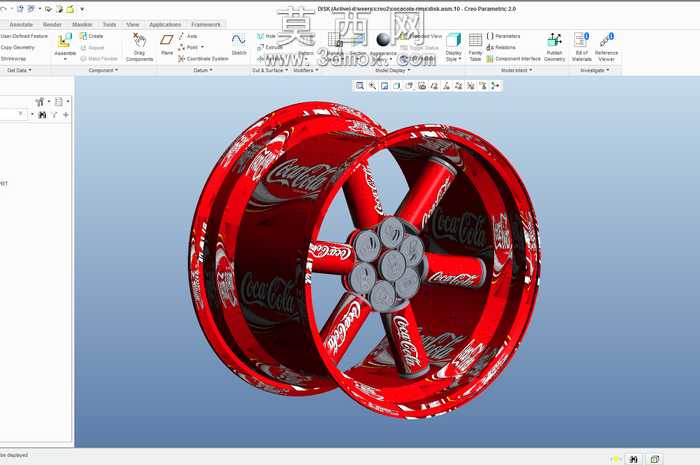
Task: Open Relations dialog
Action: click(501, 47)
